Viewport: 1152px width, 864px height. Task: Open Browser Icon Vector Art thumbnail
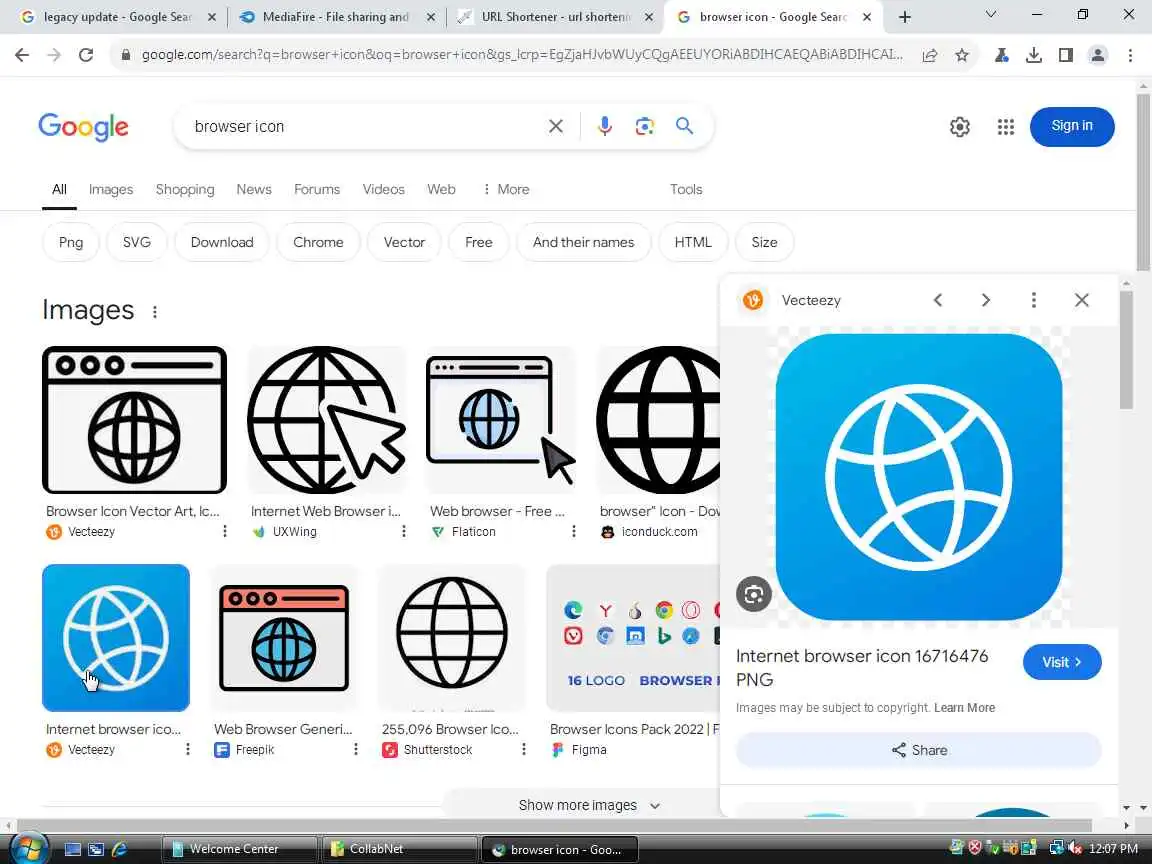pos(134,420)
